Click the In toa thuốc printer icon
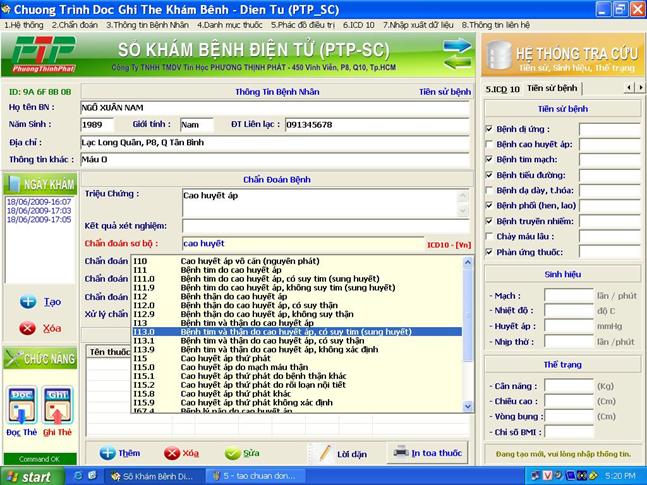Screen dimensions: 647x485 pyautogui.click(x=400, y=452)
